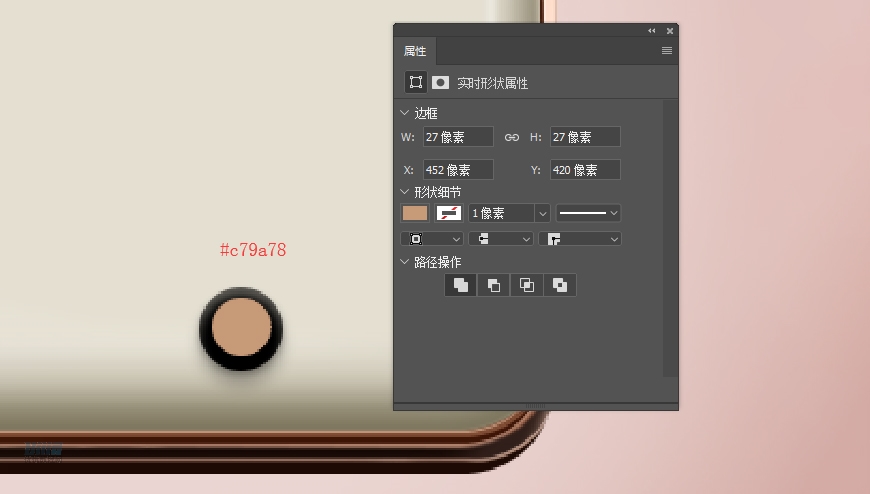The image size is (870, 494).
Task: Click the W width input field
Action: point(458,137)
